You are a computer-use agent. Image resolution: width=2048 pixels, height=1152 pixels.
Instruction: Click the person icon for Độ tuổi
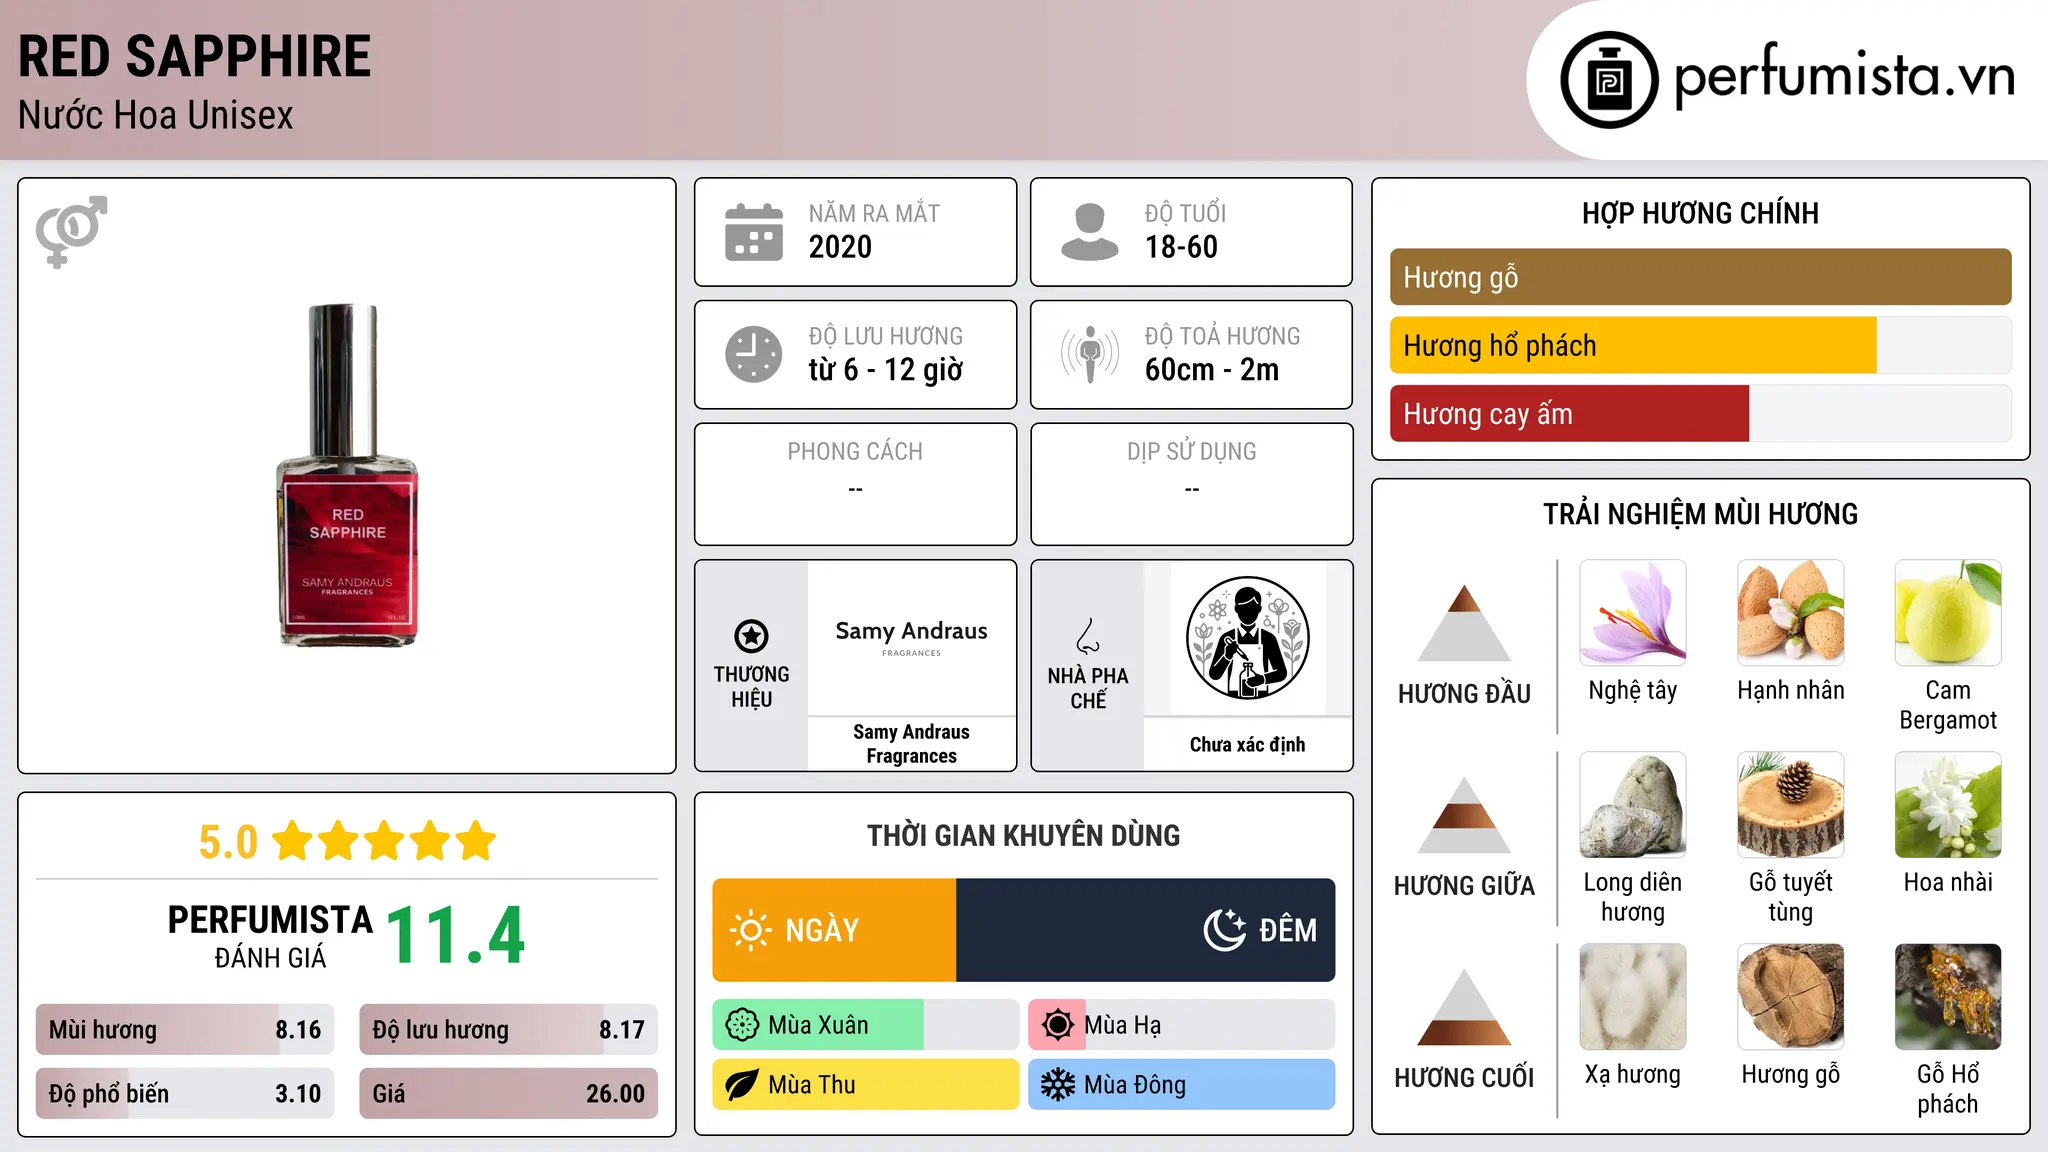pos(1090,232)
